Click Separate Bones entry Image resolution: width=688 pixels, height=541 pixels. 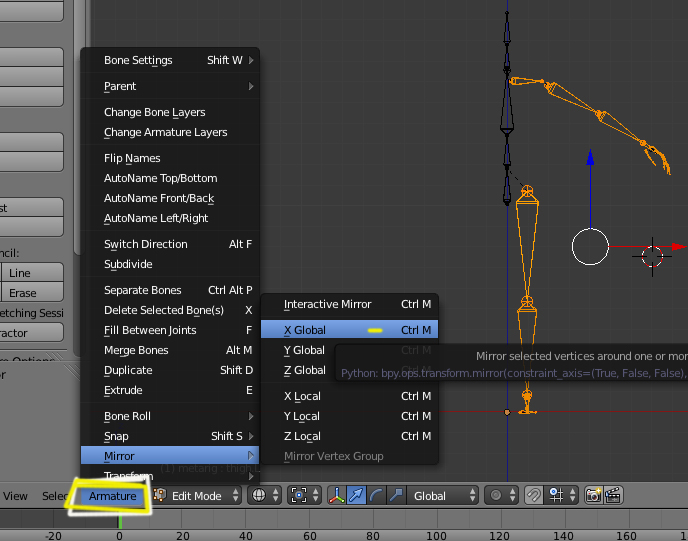tap(170, 290)
